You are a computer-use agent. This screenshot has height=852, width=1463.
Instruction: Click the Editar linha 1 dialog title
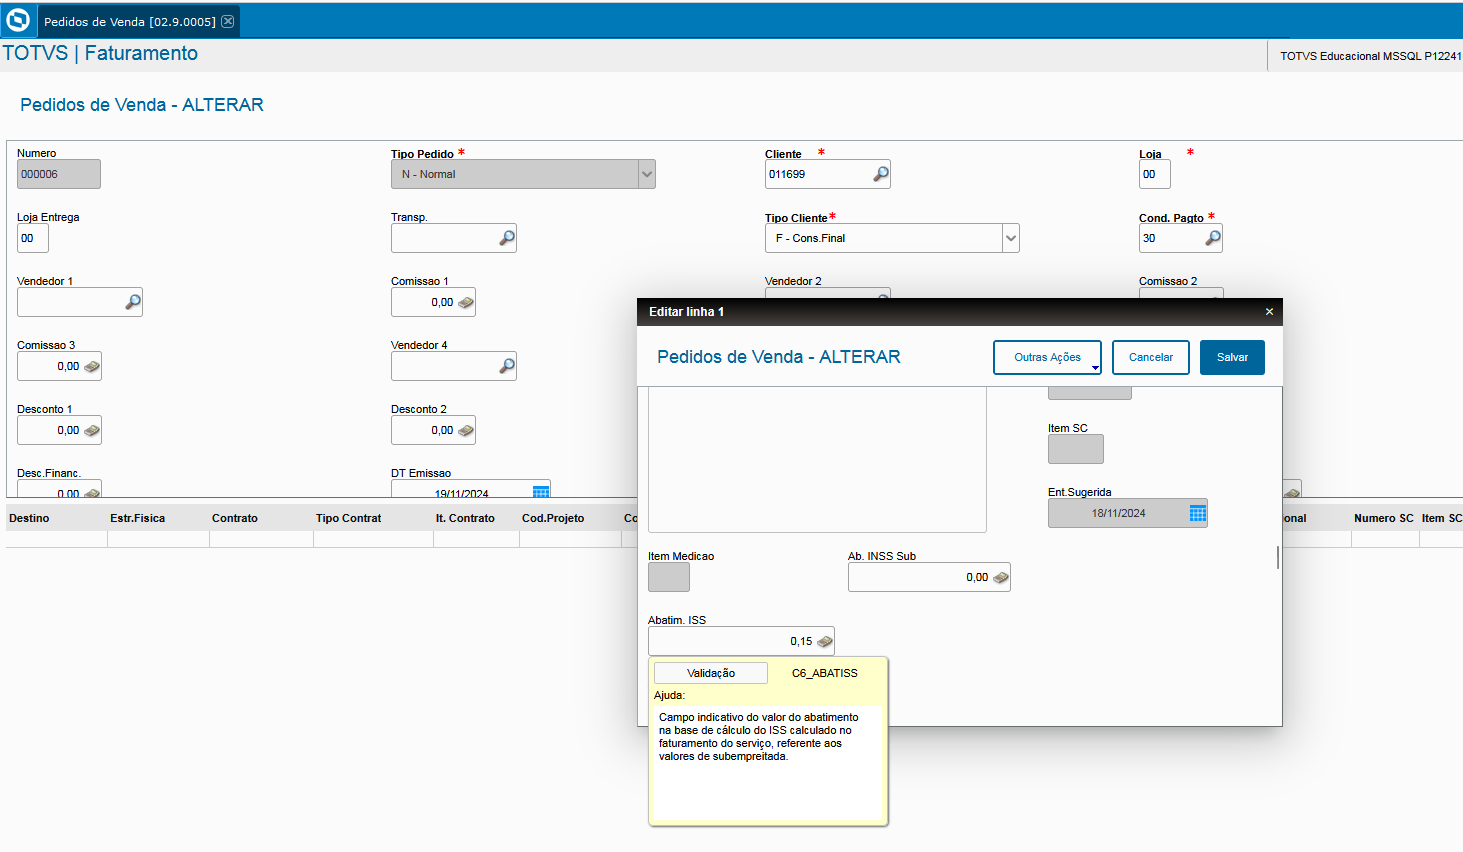tap(686, 312)
